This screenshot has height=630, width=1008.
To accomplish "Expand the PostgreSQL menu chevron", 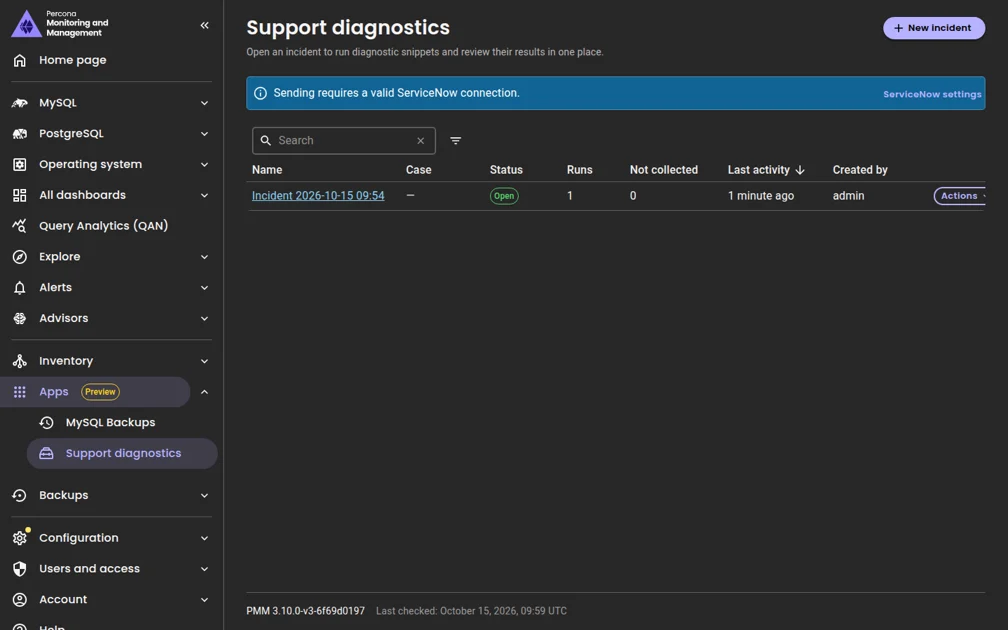I will (x=204, y=134).
